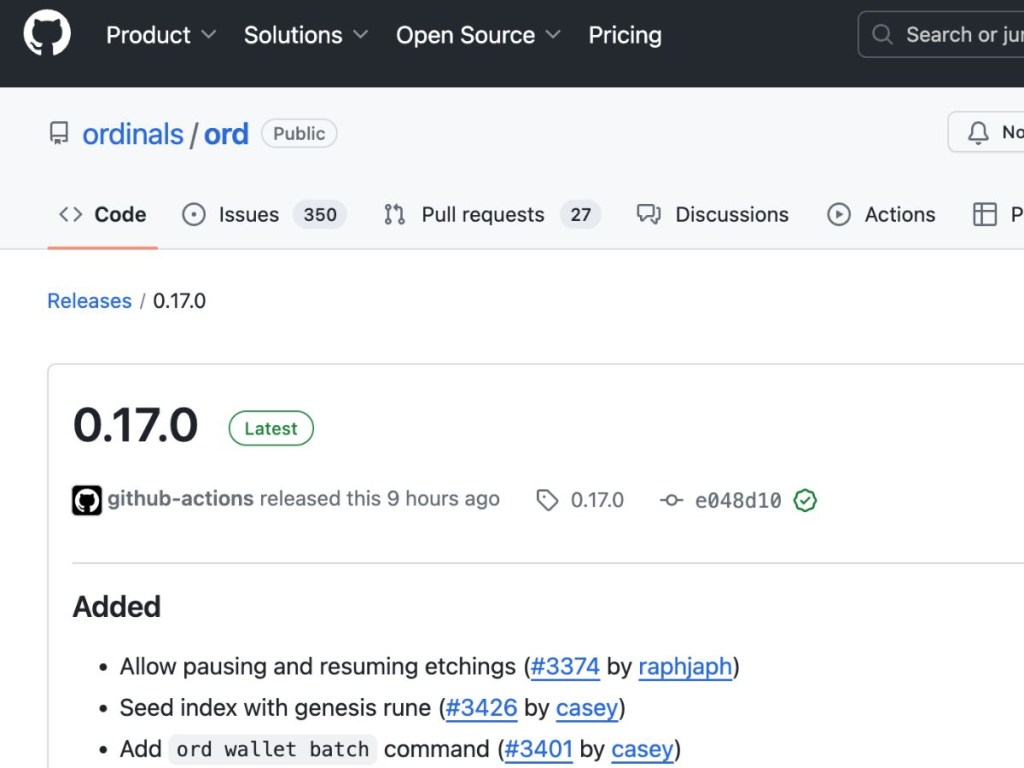Click the Actions play-circle icon
This screenshot has height=768, width=1024.
(838, 214)
